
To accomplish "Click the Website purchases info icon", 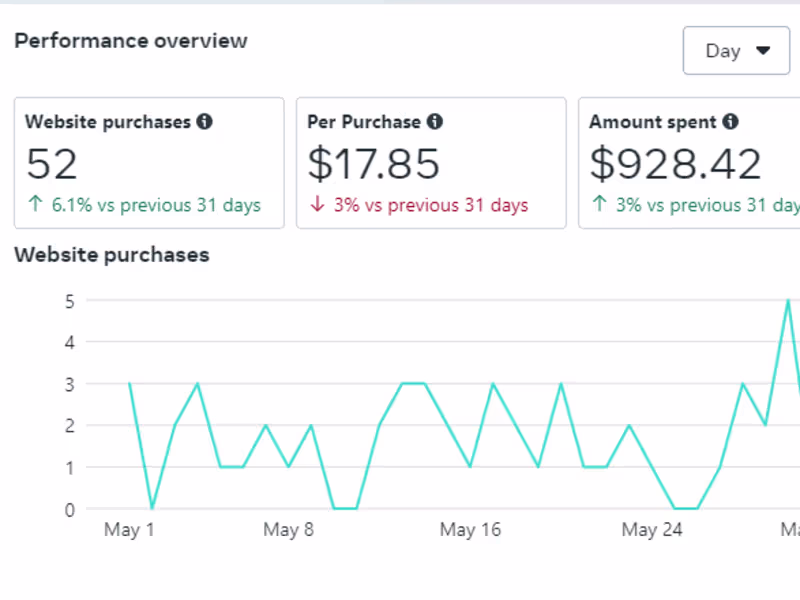I will tap(205, 121).
